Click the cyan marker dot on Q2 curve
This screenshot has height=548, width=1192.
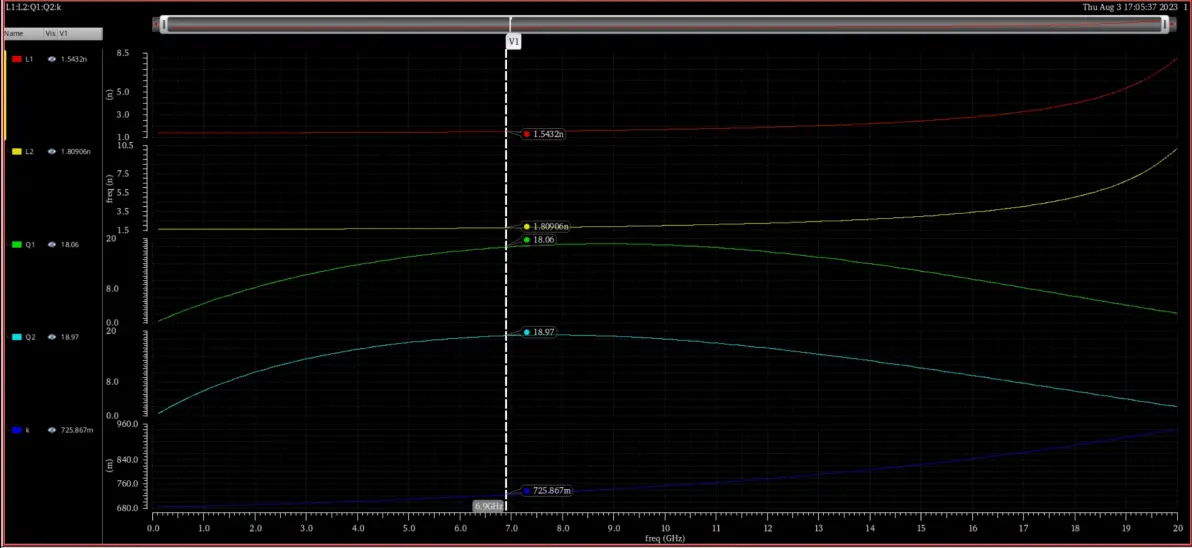click(x=526, y=332)
